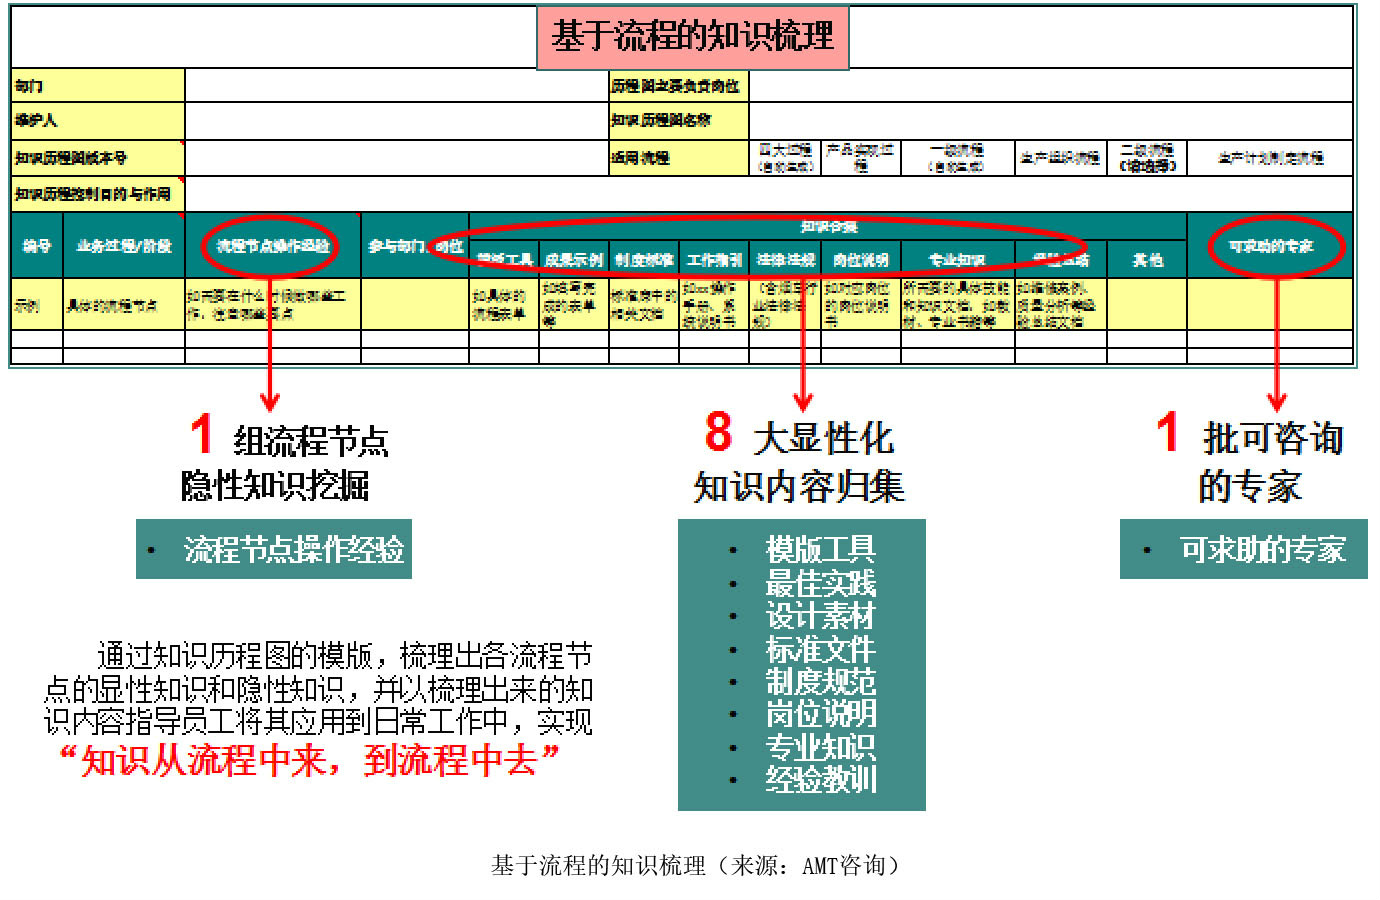Click the 制度标准 column header
The image size is (1380, 900).
644,260
